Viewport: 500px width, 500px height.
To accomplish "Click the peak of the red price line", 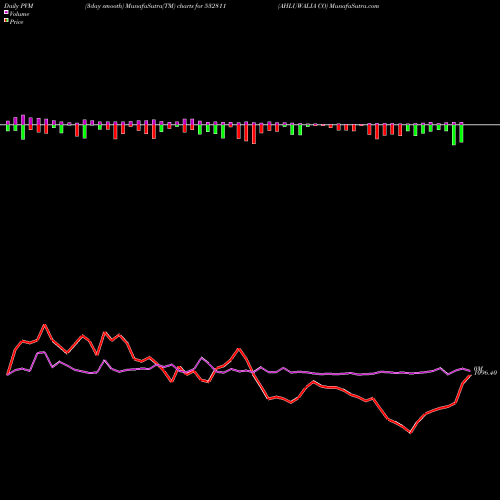I will (45, 324).
